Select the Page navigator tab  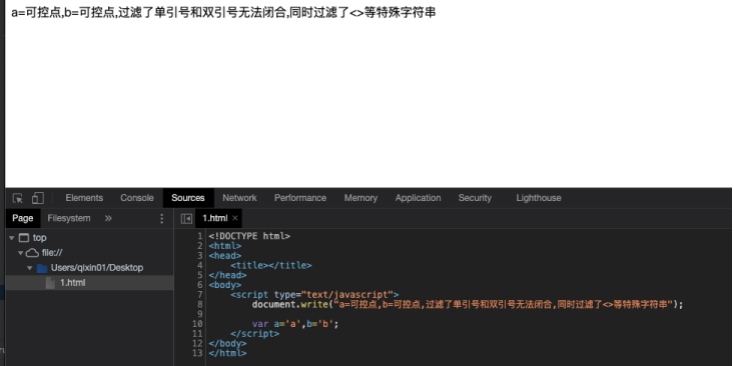[x=22, y=218]
